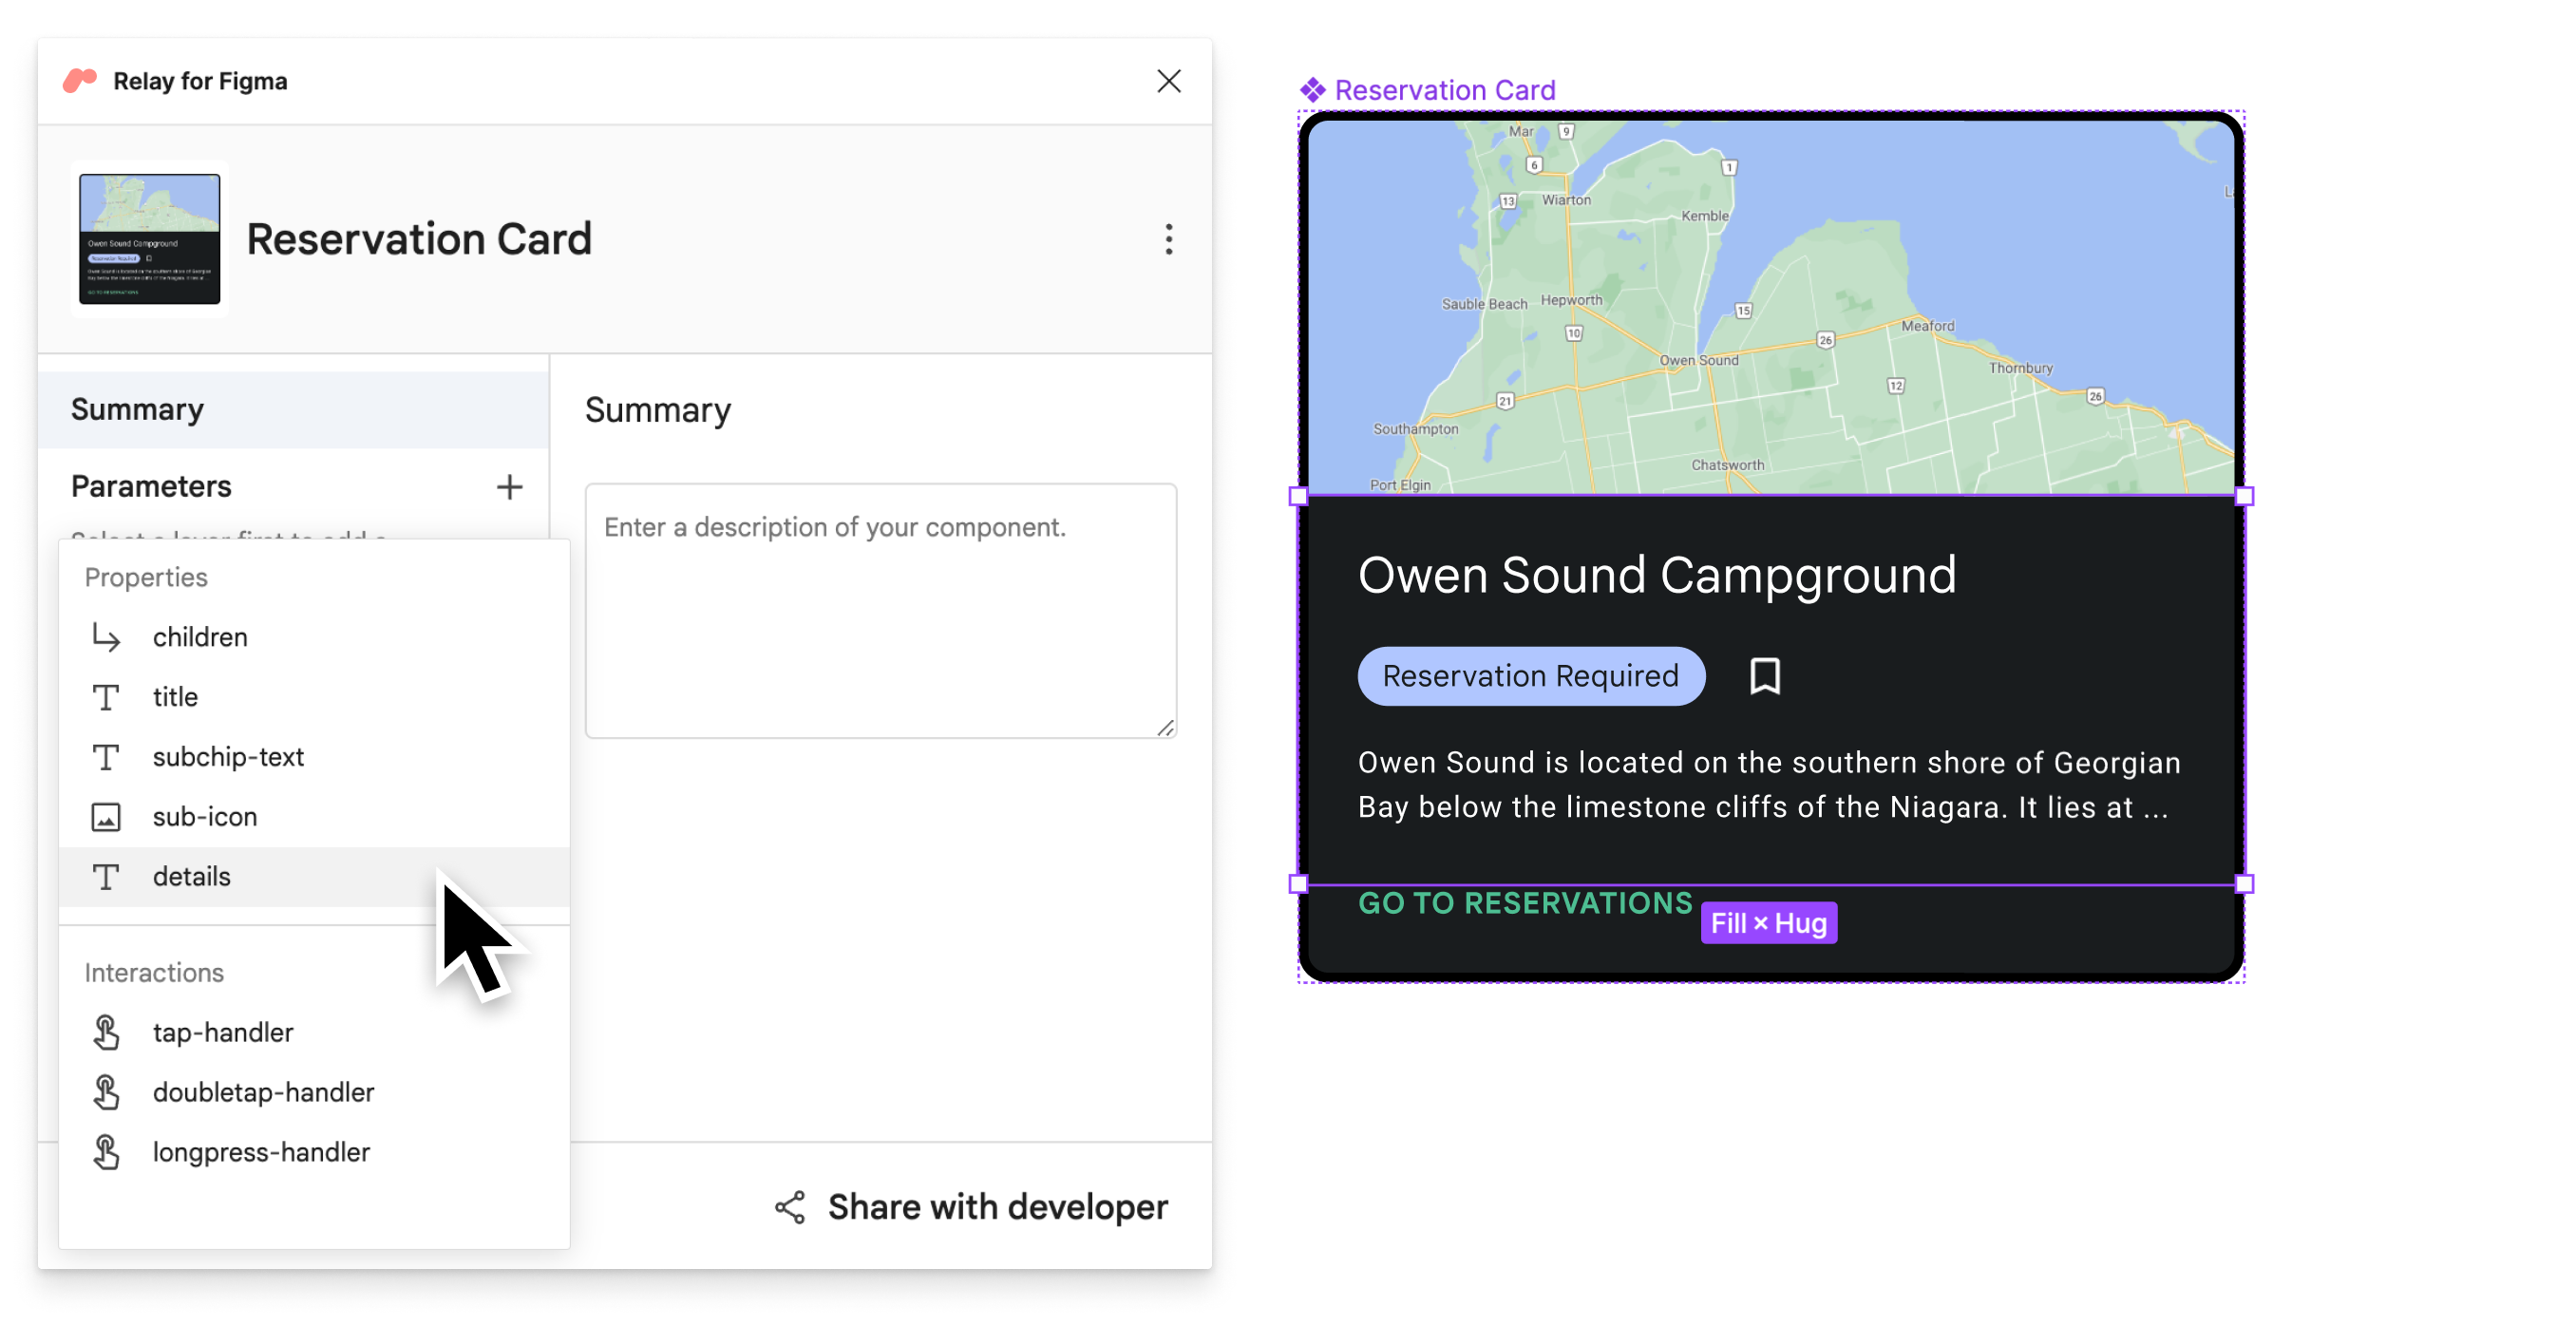Expand the Properties section in panel
The image size is (2576, 1326).
[x=145, y=575]
